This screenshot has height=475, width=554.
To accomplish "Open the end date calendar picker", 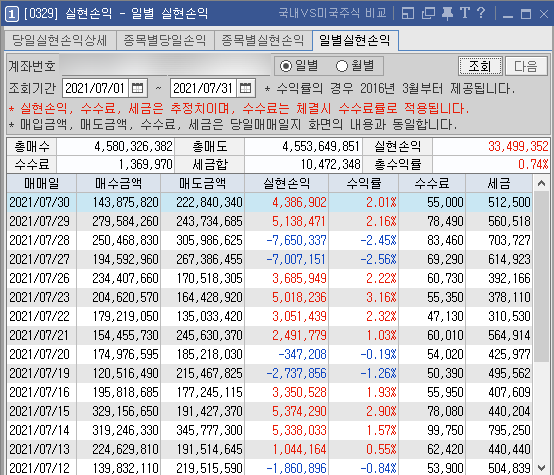I will (245, 88).
